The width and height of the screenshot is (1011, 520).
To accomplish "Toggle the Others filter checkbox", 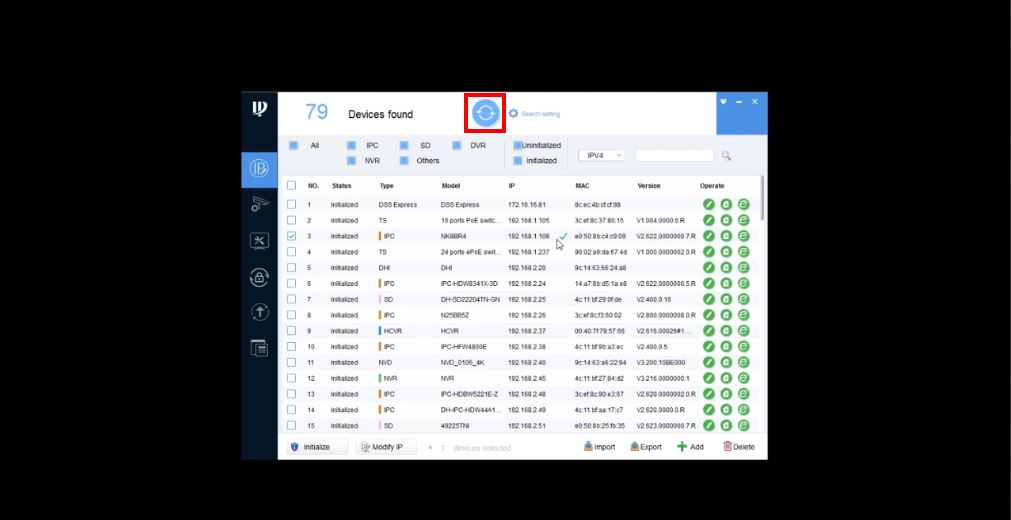I will click(x=404, y=161).
